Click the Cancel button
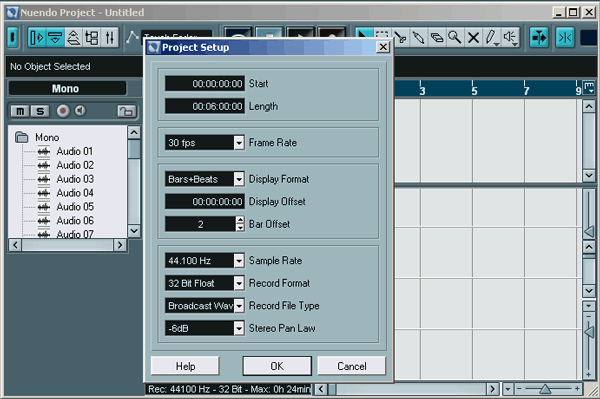600x399 pixels. pyautogui.click(x=352, y=366)
